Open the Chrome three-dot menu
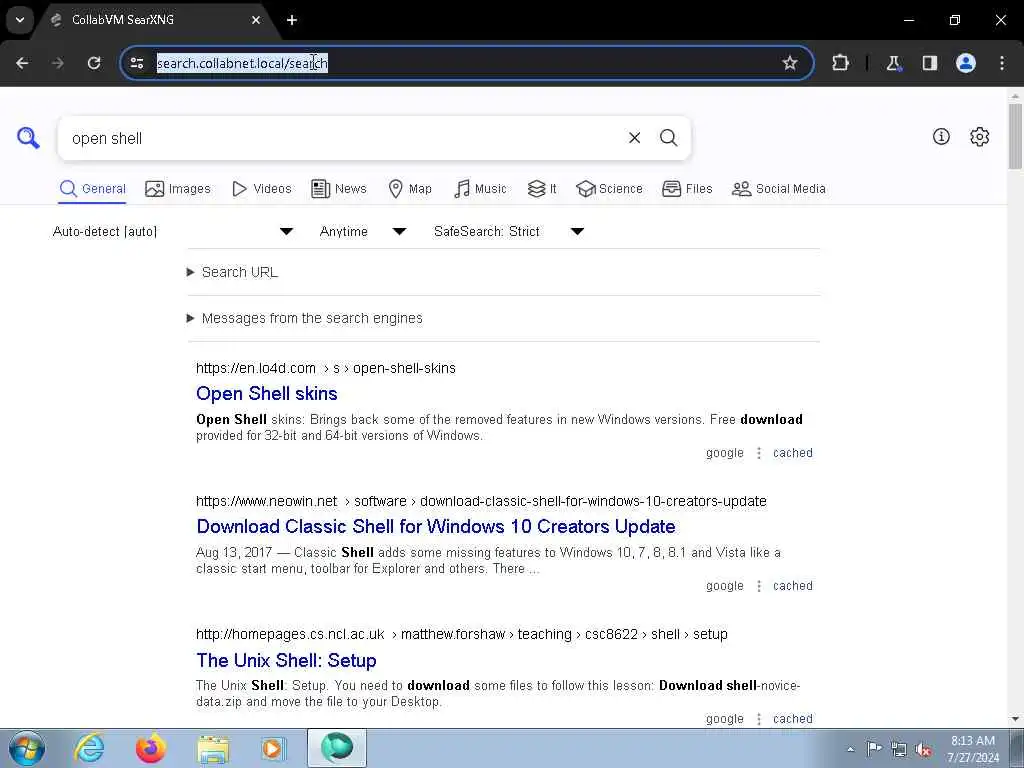Image resolution: width=1024 pixels, height=768 pixels. [x=1002, y=63]
